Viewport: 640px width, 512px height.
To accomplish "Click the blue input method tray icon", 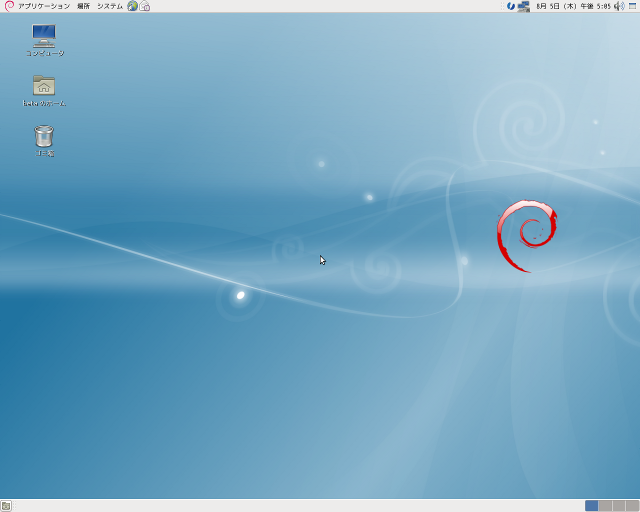I will click(511, 6).
